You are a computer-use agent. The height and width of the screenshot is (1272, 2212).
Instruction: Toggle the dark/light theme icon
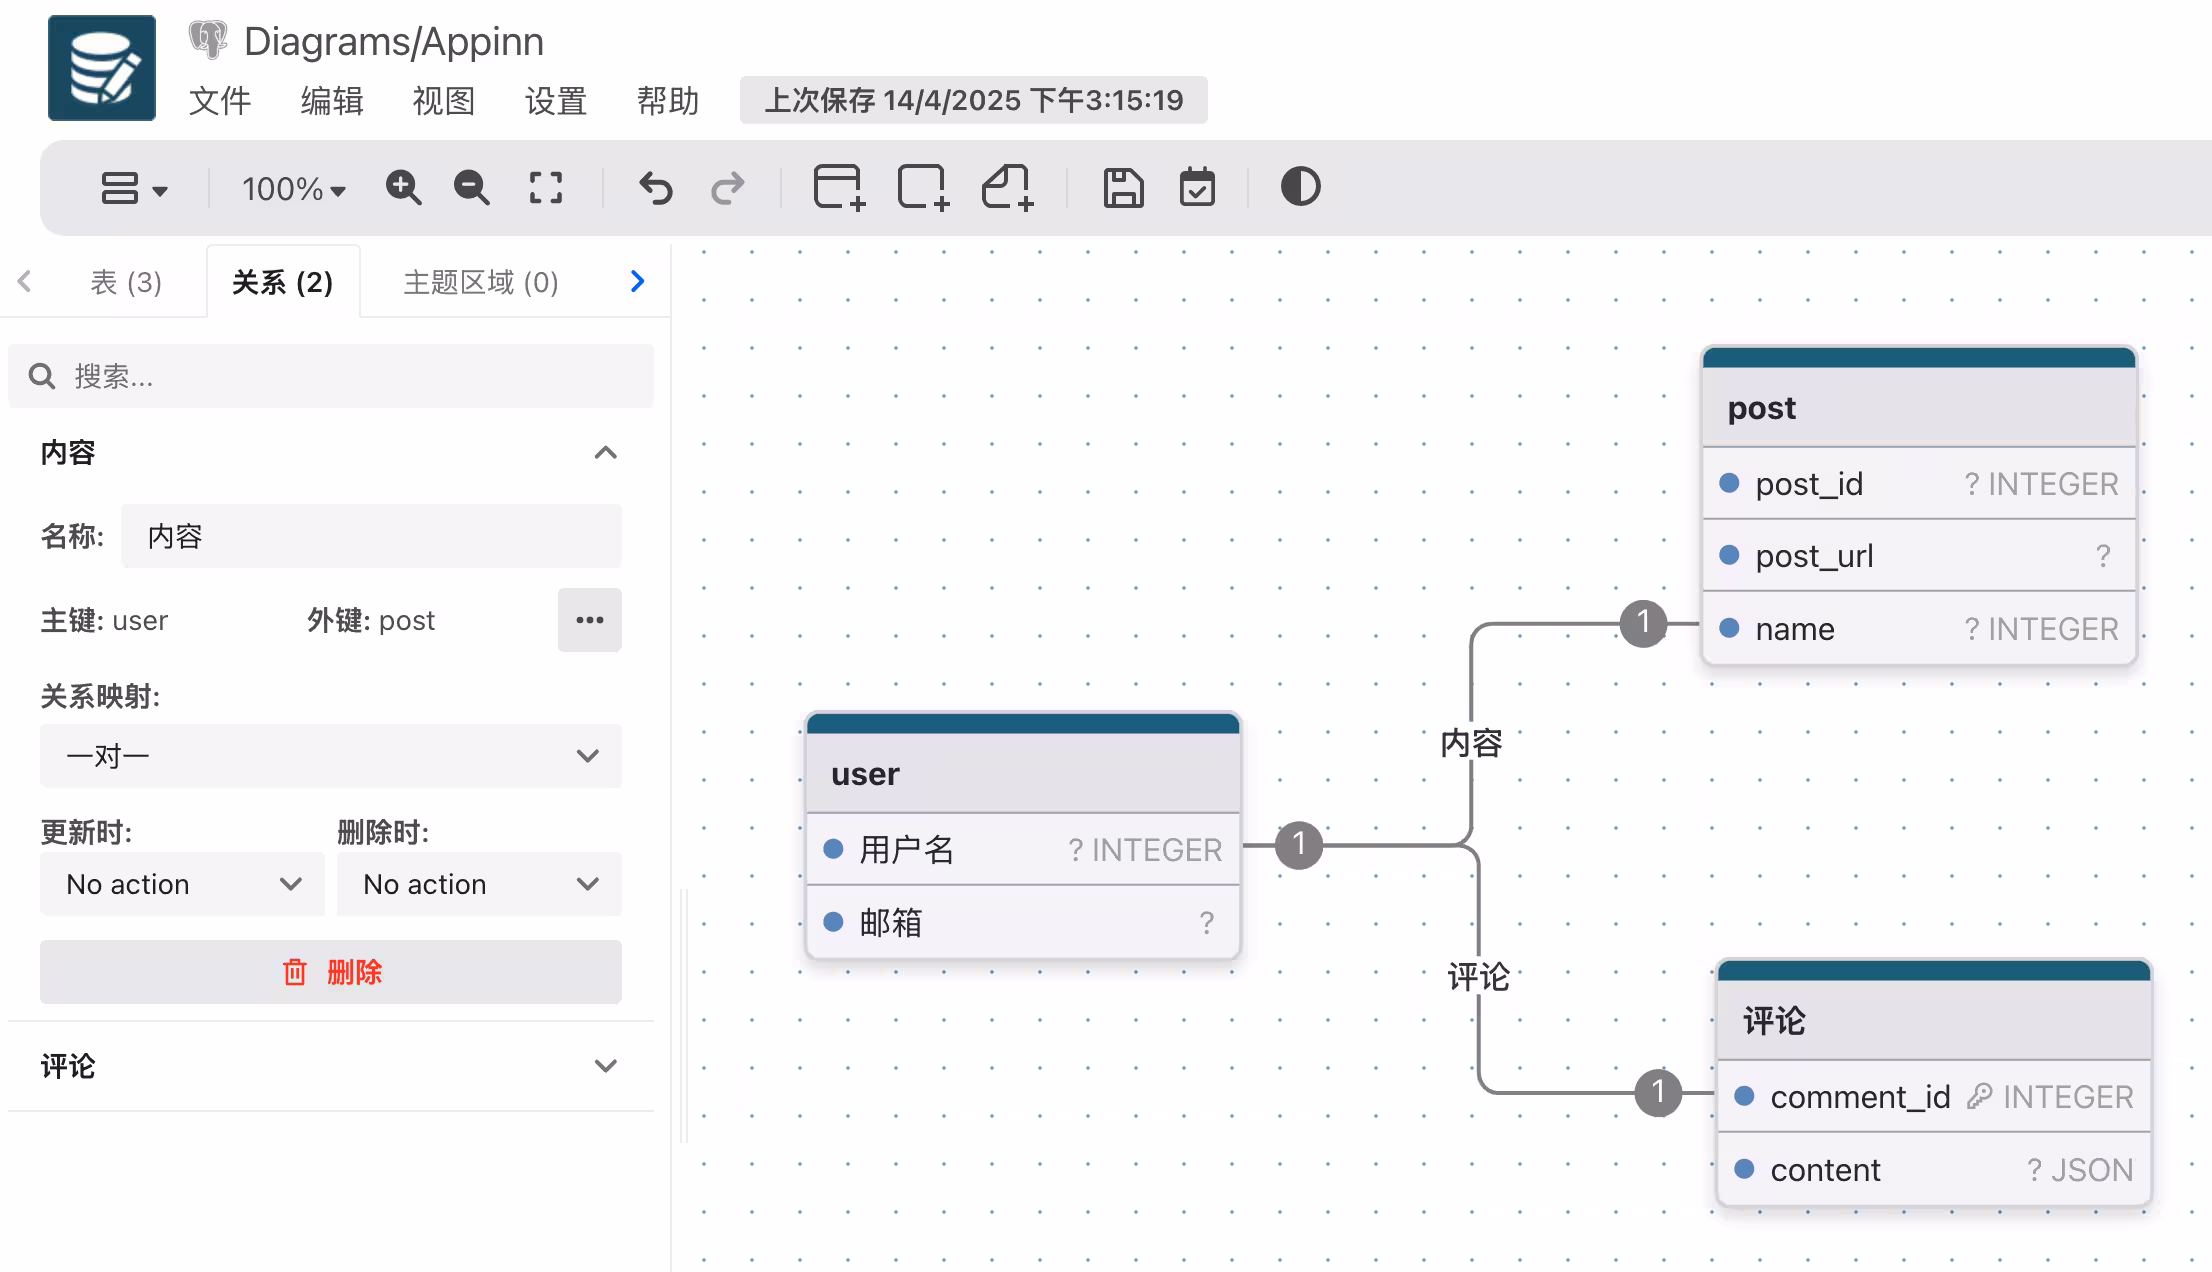[1300, 187]
